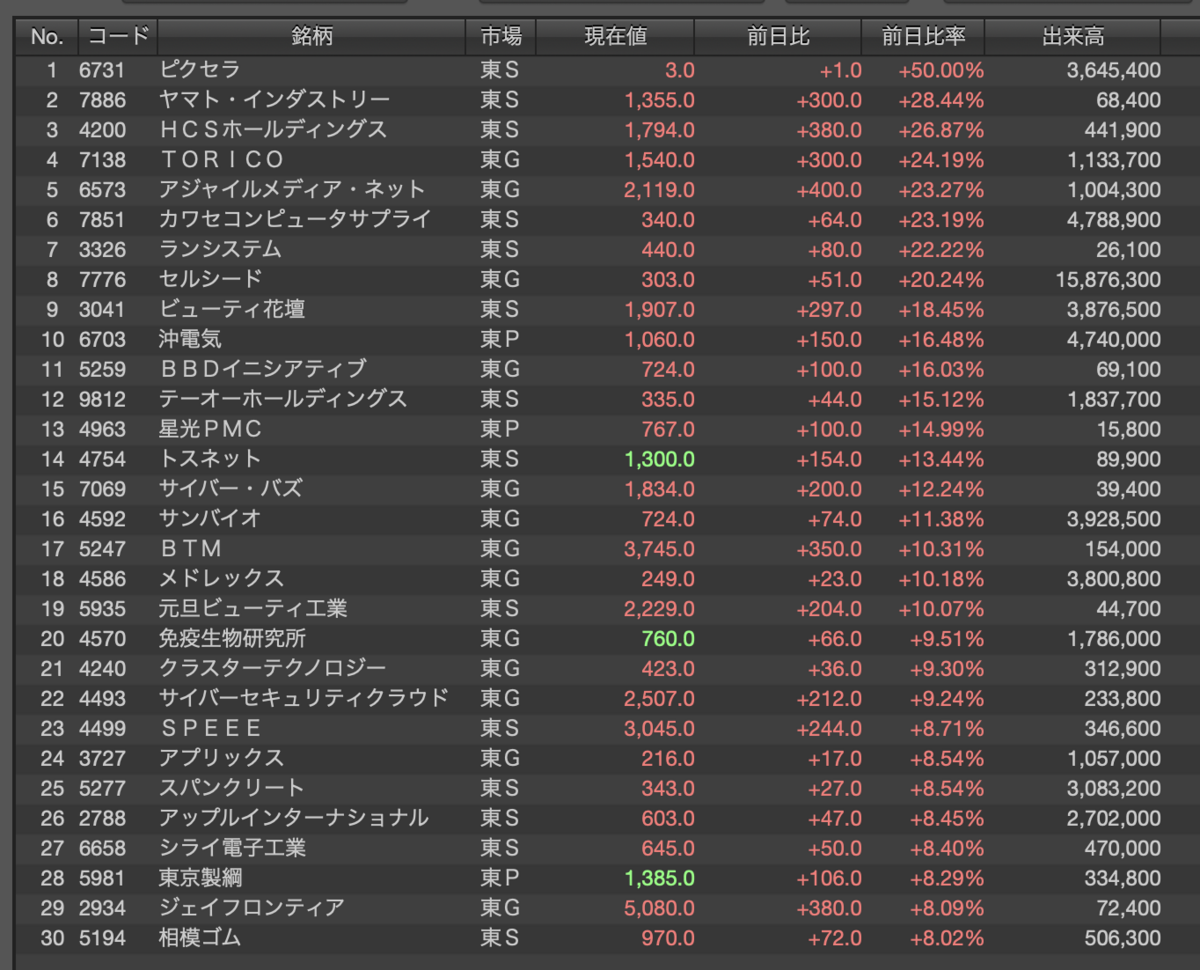Sort by the 現在値 column header
The width and height of the screenshot is (1200, 970).
616,37
